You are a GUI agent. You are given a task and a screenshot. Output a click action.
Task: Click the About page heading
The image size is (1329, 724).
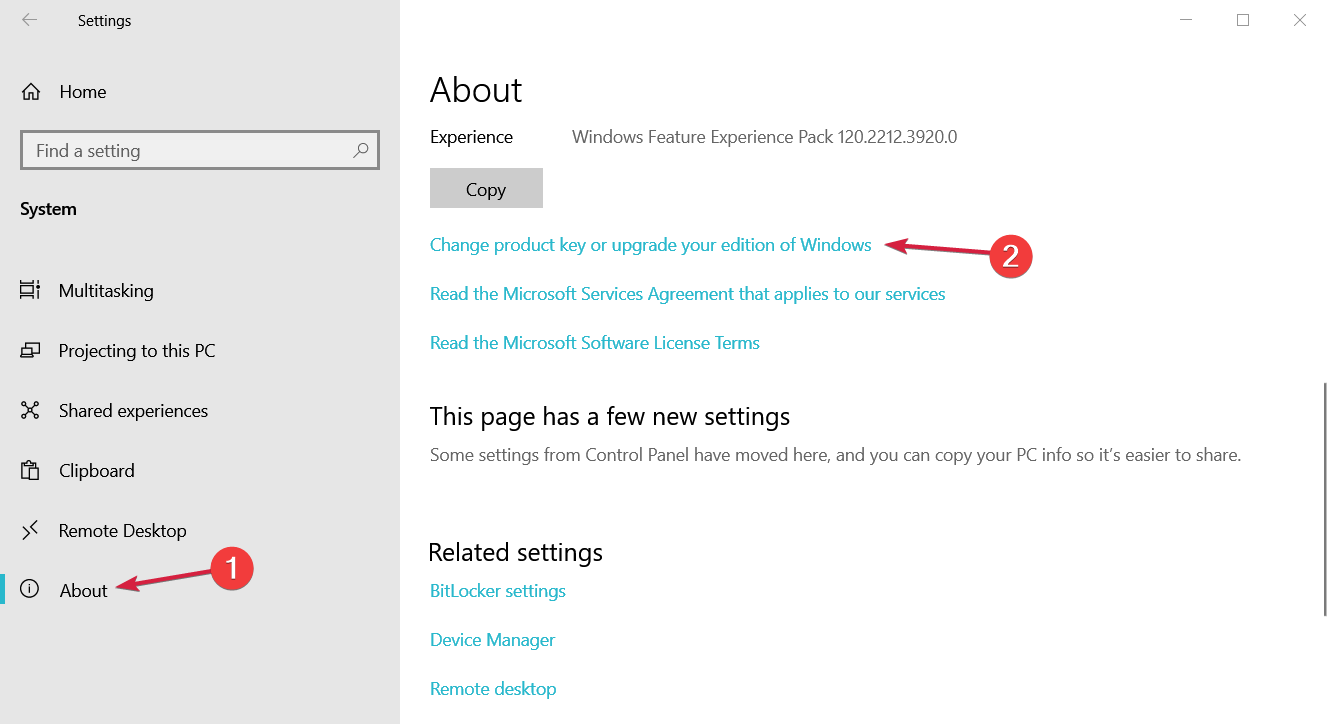click(x=476, y=90)
